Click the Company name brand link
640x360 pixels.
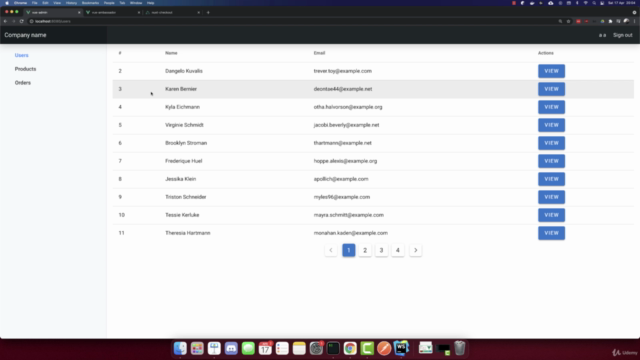pos(25,35)
